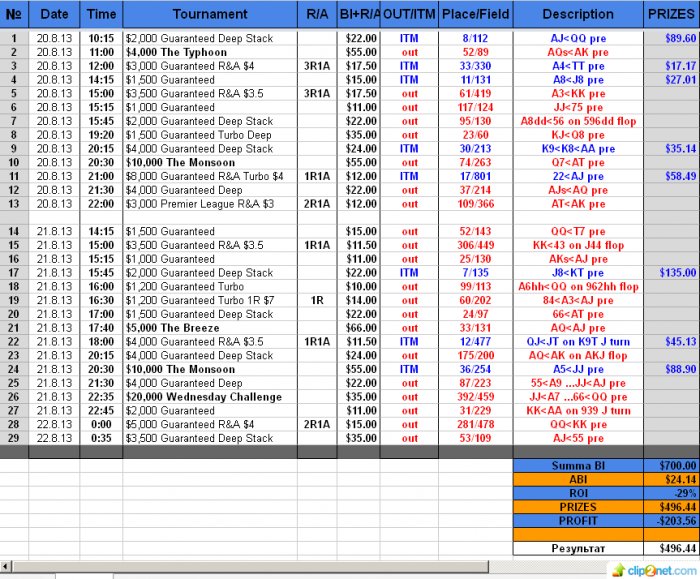
Task: Select time cell '22:35'
Action: point(101,397)
